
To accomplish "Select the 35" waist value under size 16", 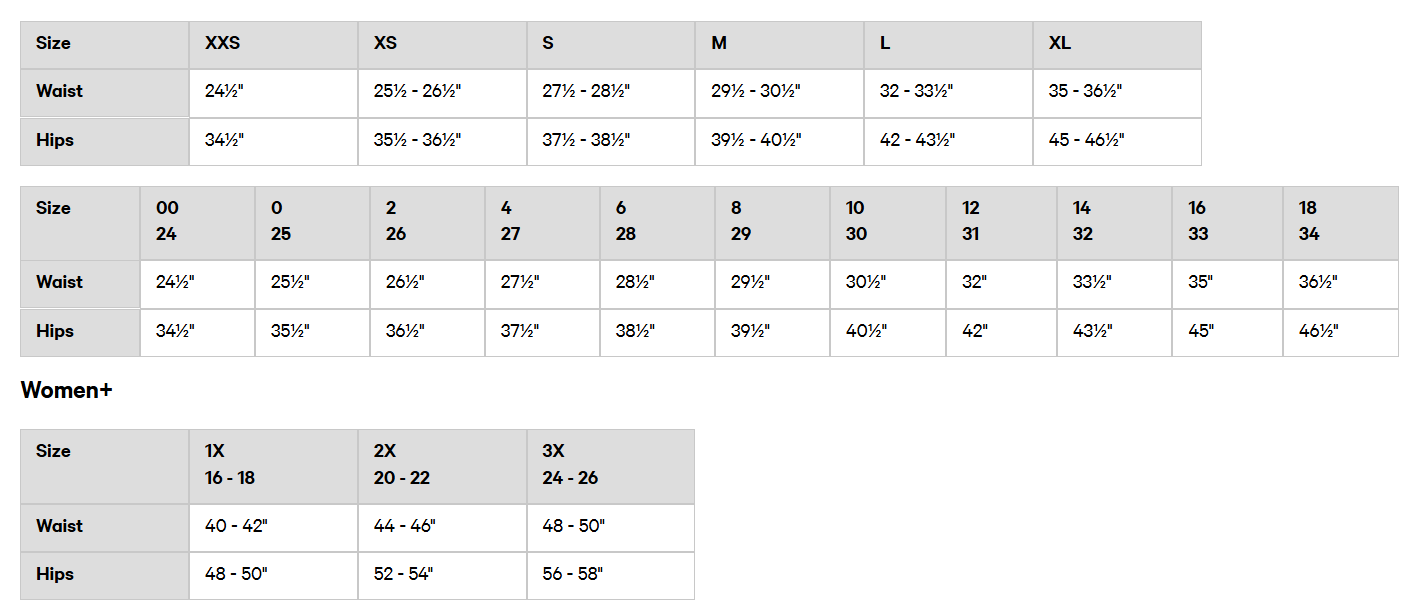I will point(1227,284).
